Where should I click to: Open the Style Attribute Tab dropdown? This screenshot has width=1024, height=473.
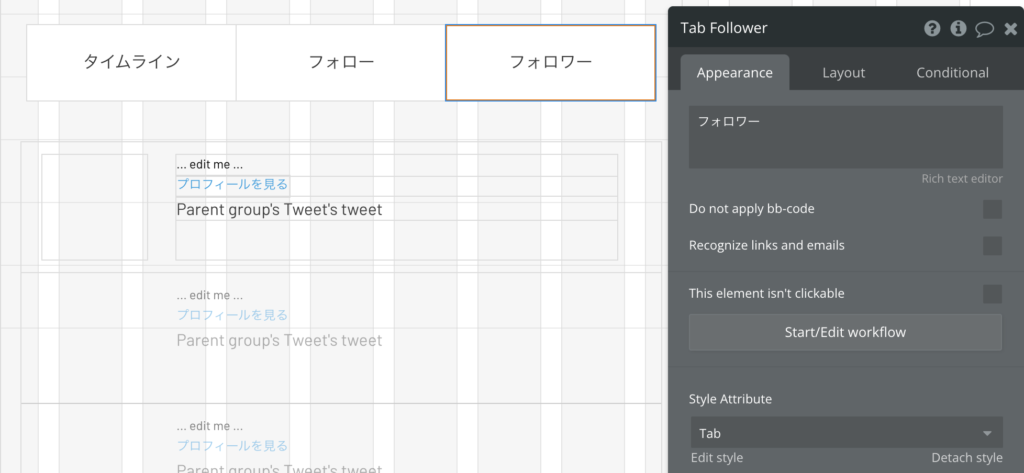[846, 433]
